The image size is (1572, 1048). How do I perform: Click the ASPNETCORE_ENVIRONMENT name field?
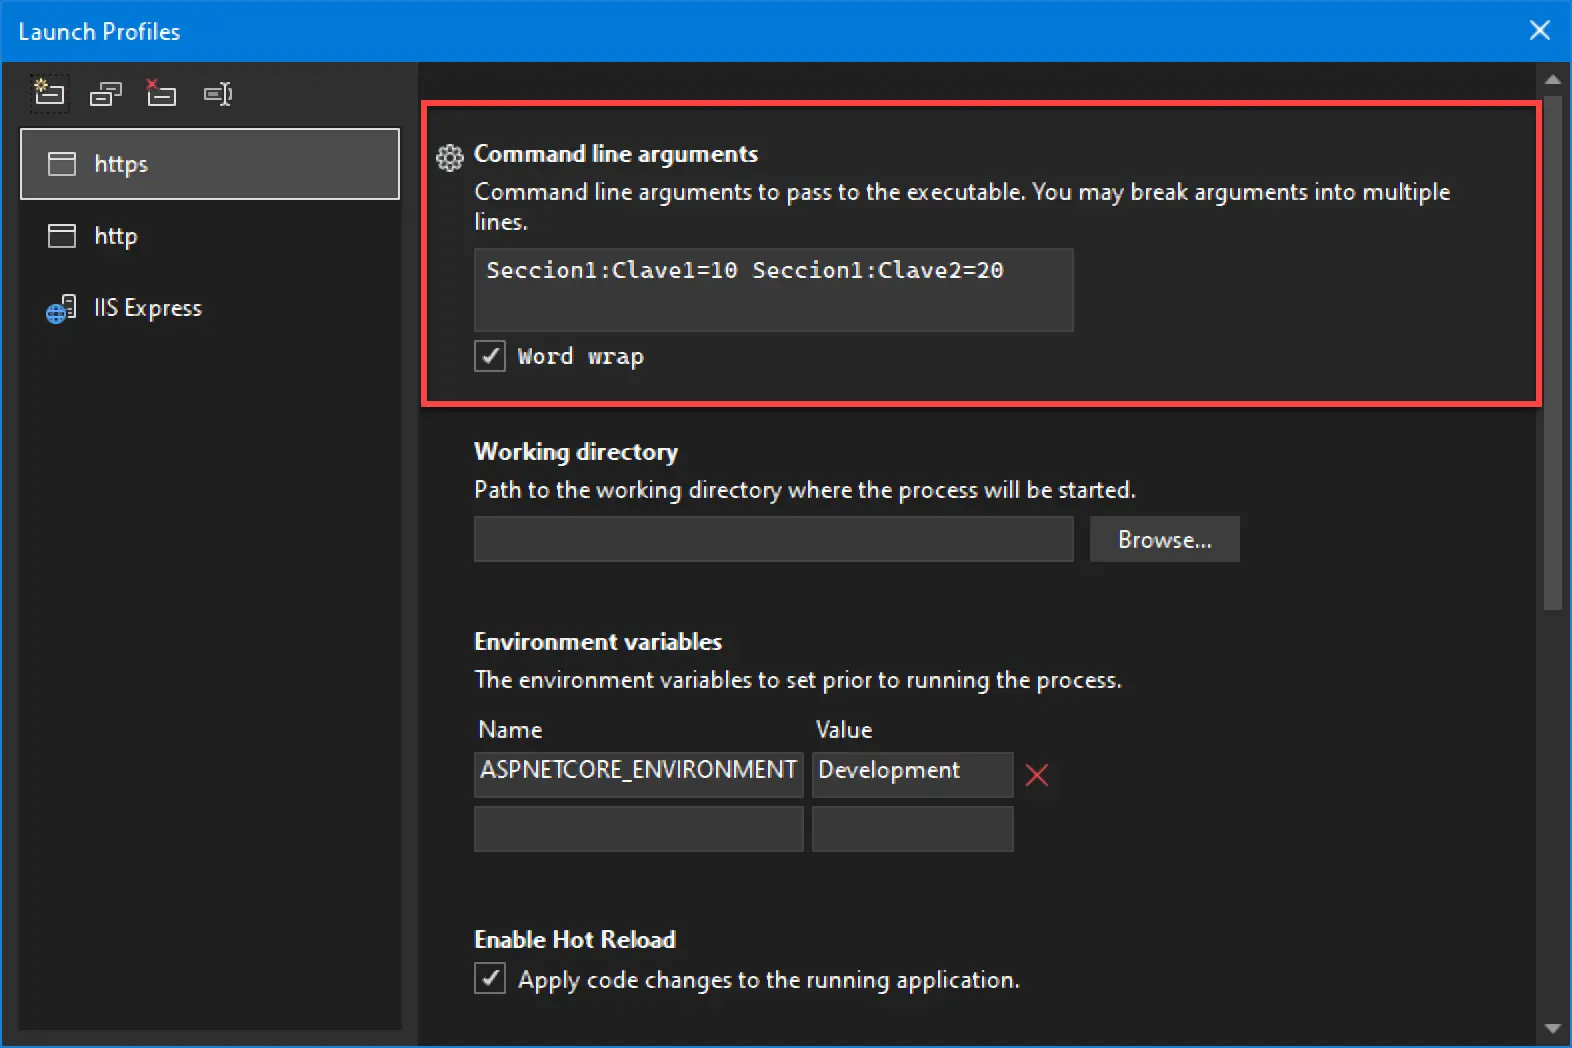click(x=638, y=774)
